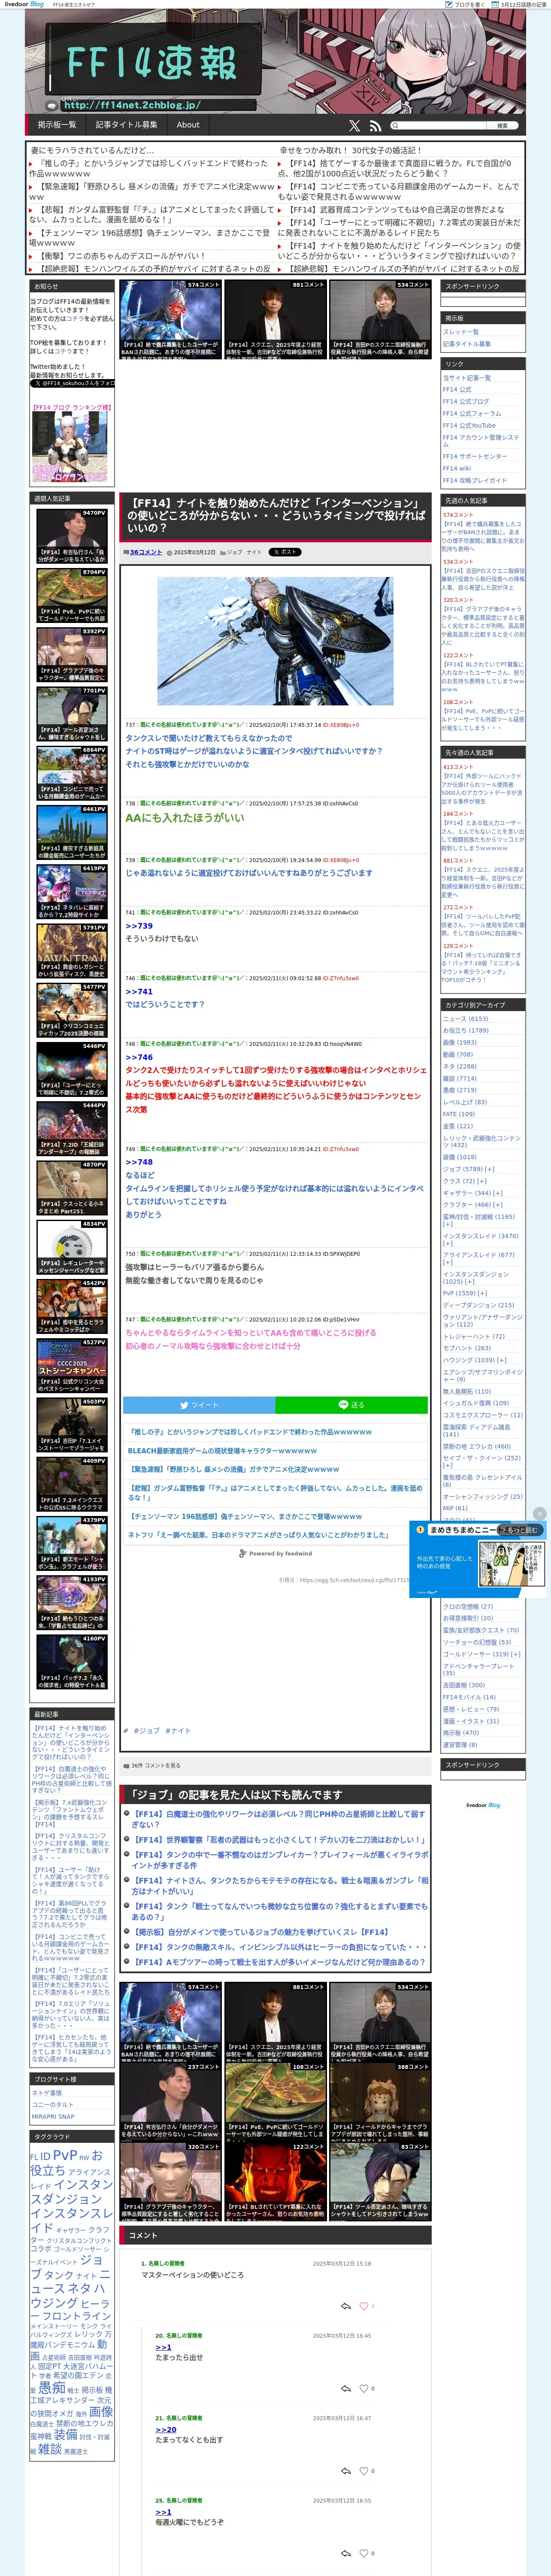551x2576 pixels.
Task: Open ニュース (6153) category
Action: click(466, 1019)
